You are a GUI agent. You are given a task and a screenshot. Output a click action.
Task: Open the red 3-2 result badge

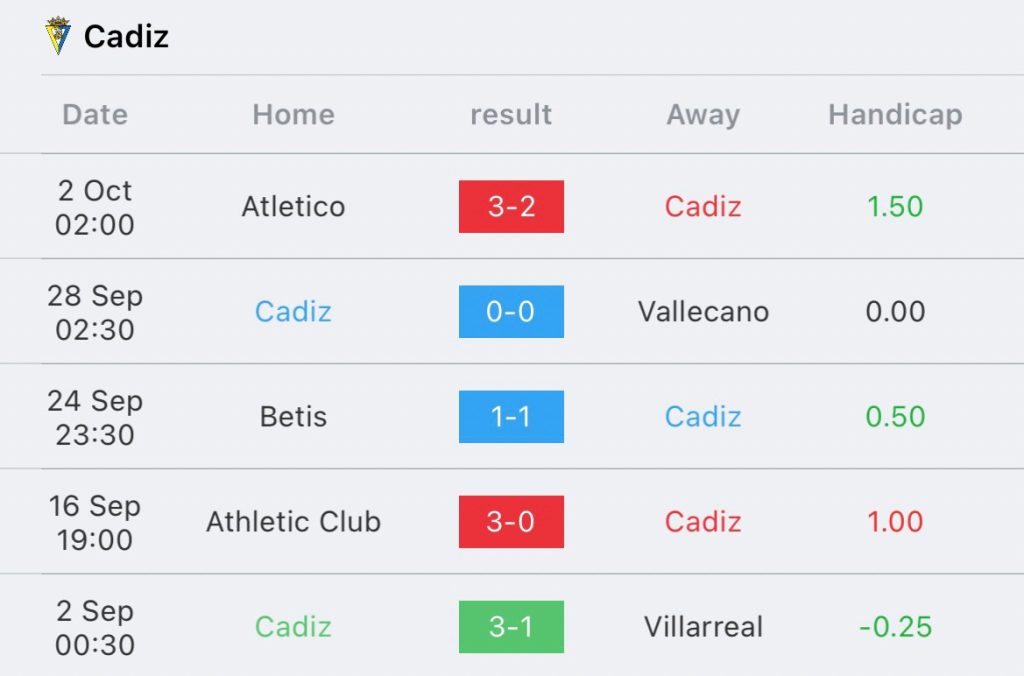click(x=511, y=206)
